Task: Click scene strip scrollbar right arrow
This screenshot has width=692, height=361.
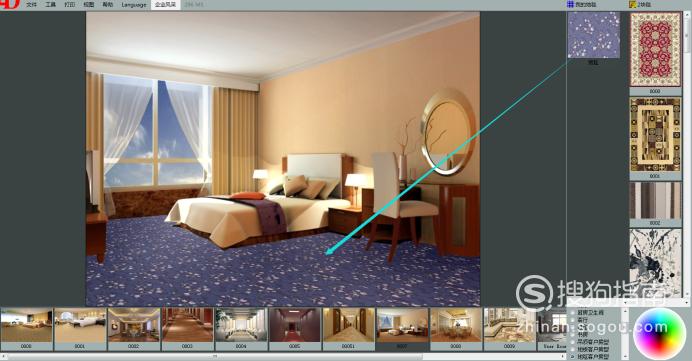Action: tap(562, 356)
